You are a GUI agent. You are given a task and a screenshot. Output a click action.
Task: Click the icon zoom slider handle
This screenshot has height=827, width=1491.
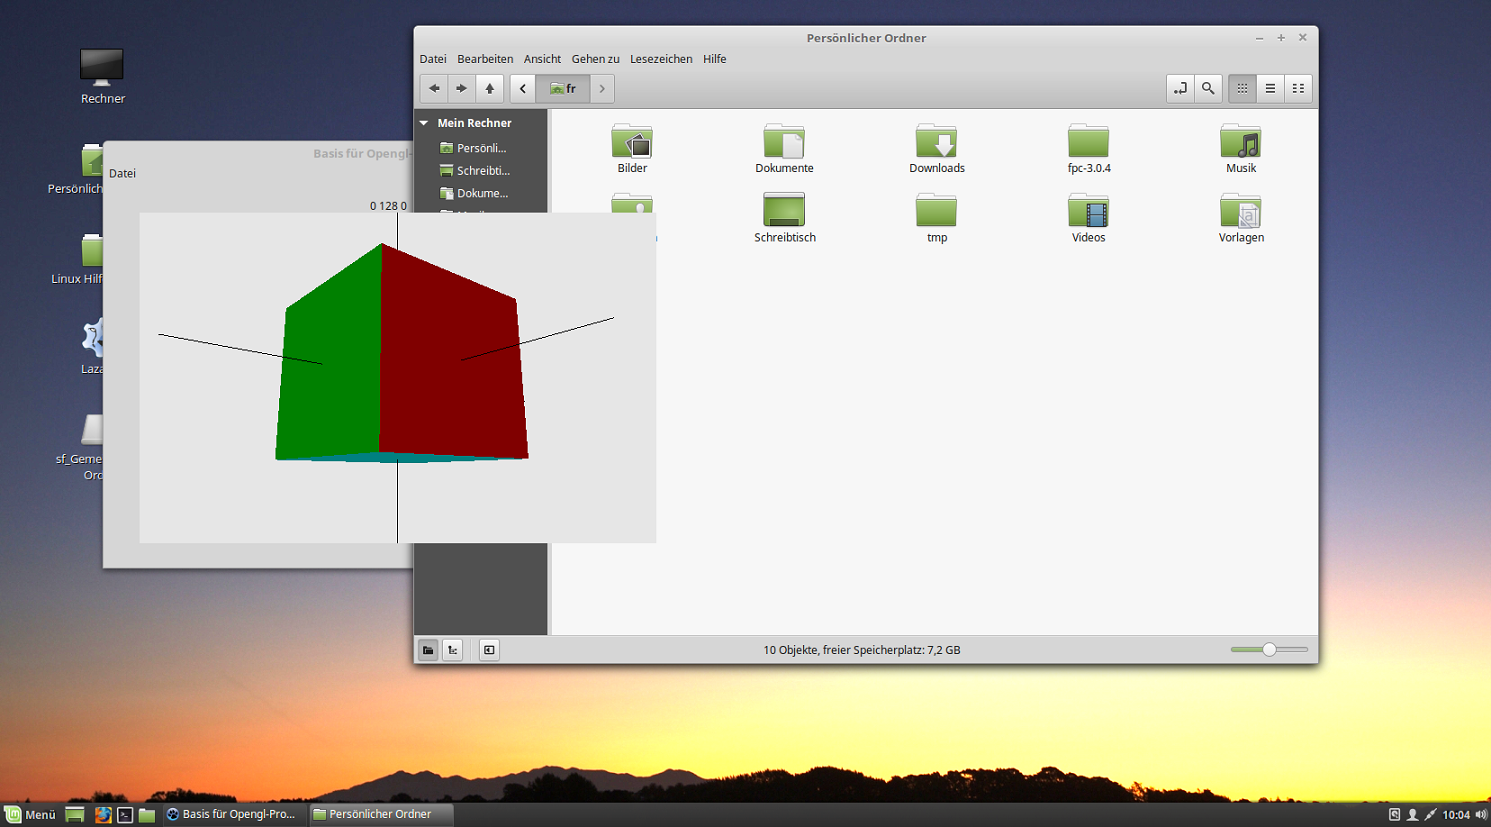[1269, 650]
